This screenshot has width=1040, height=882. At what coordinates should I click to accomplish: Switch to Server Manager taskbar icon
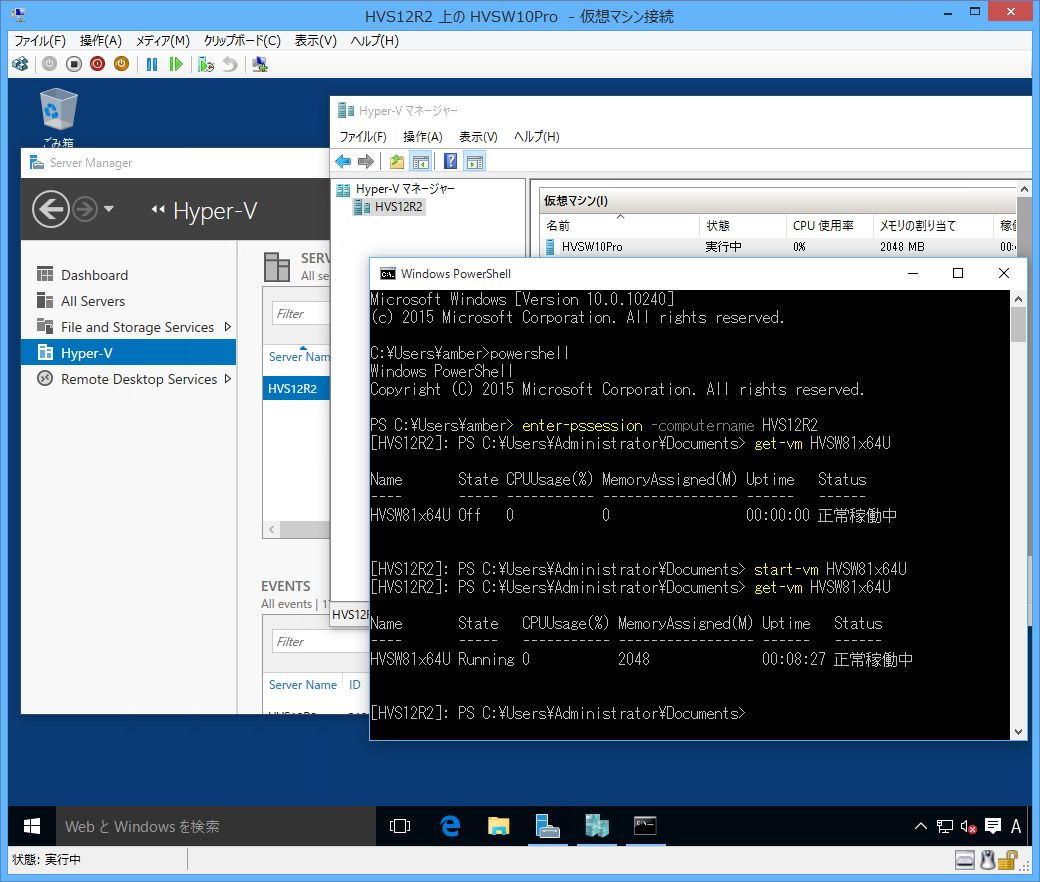point(548,826)
